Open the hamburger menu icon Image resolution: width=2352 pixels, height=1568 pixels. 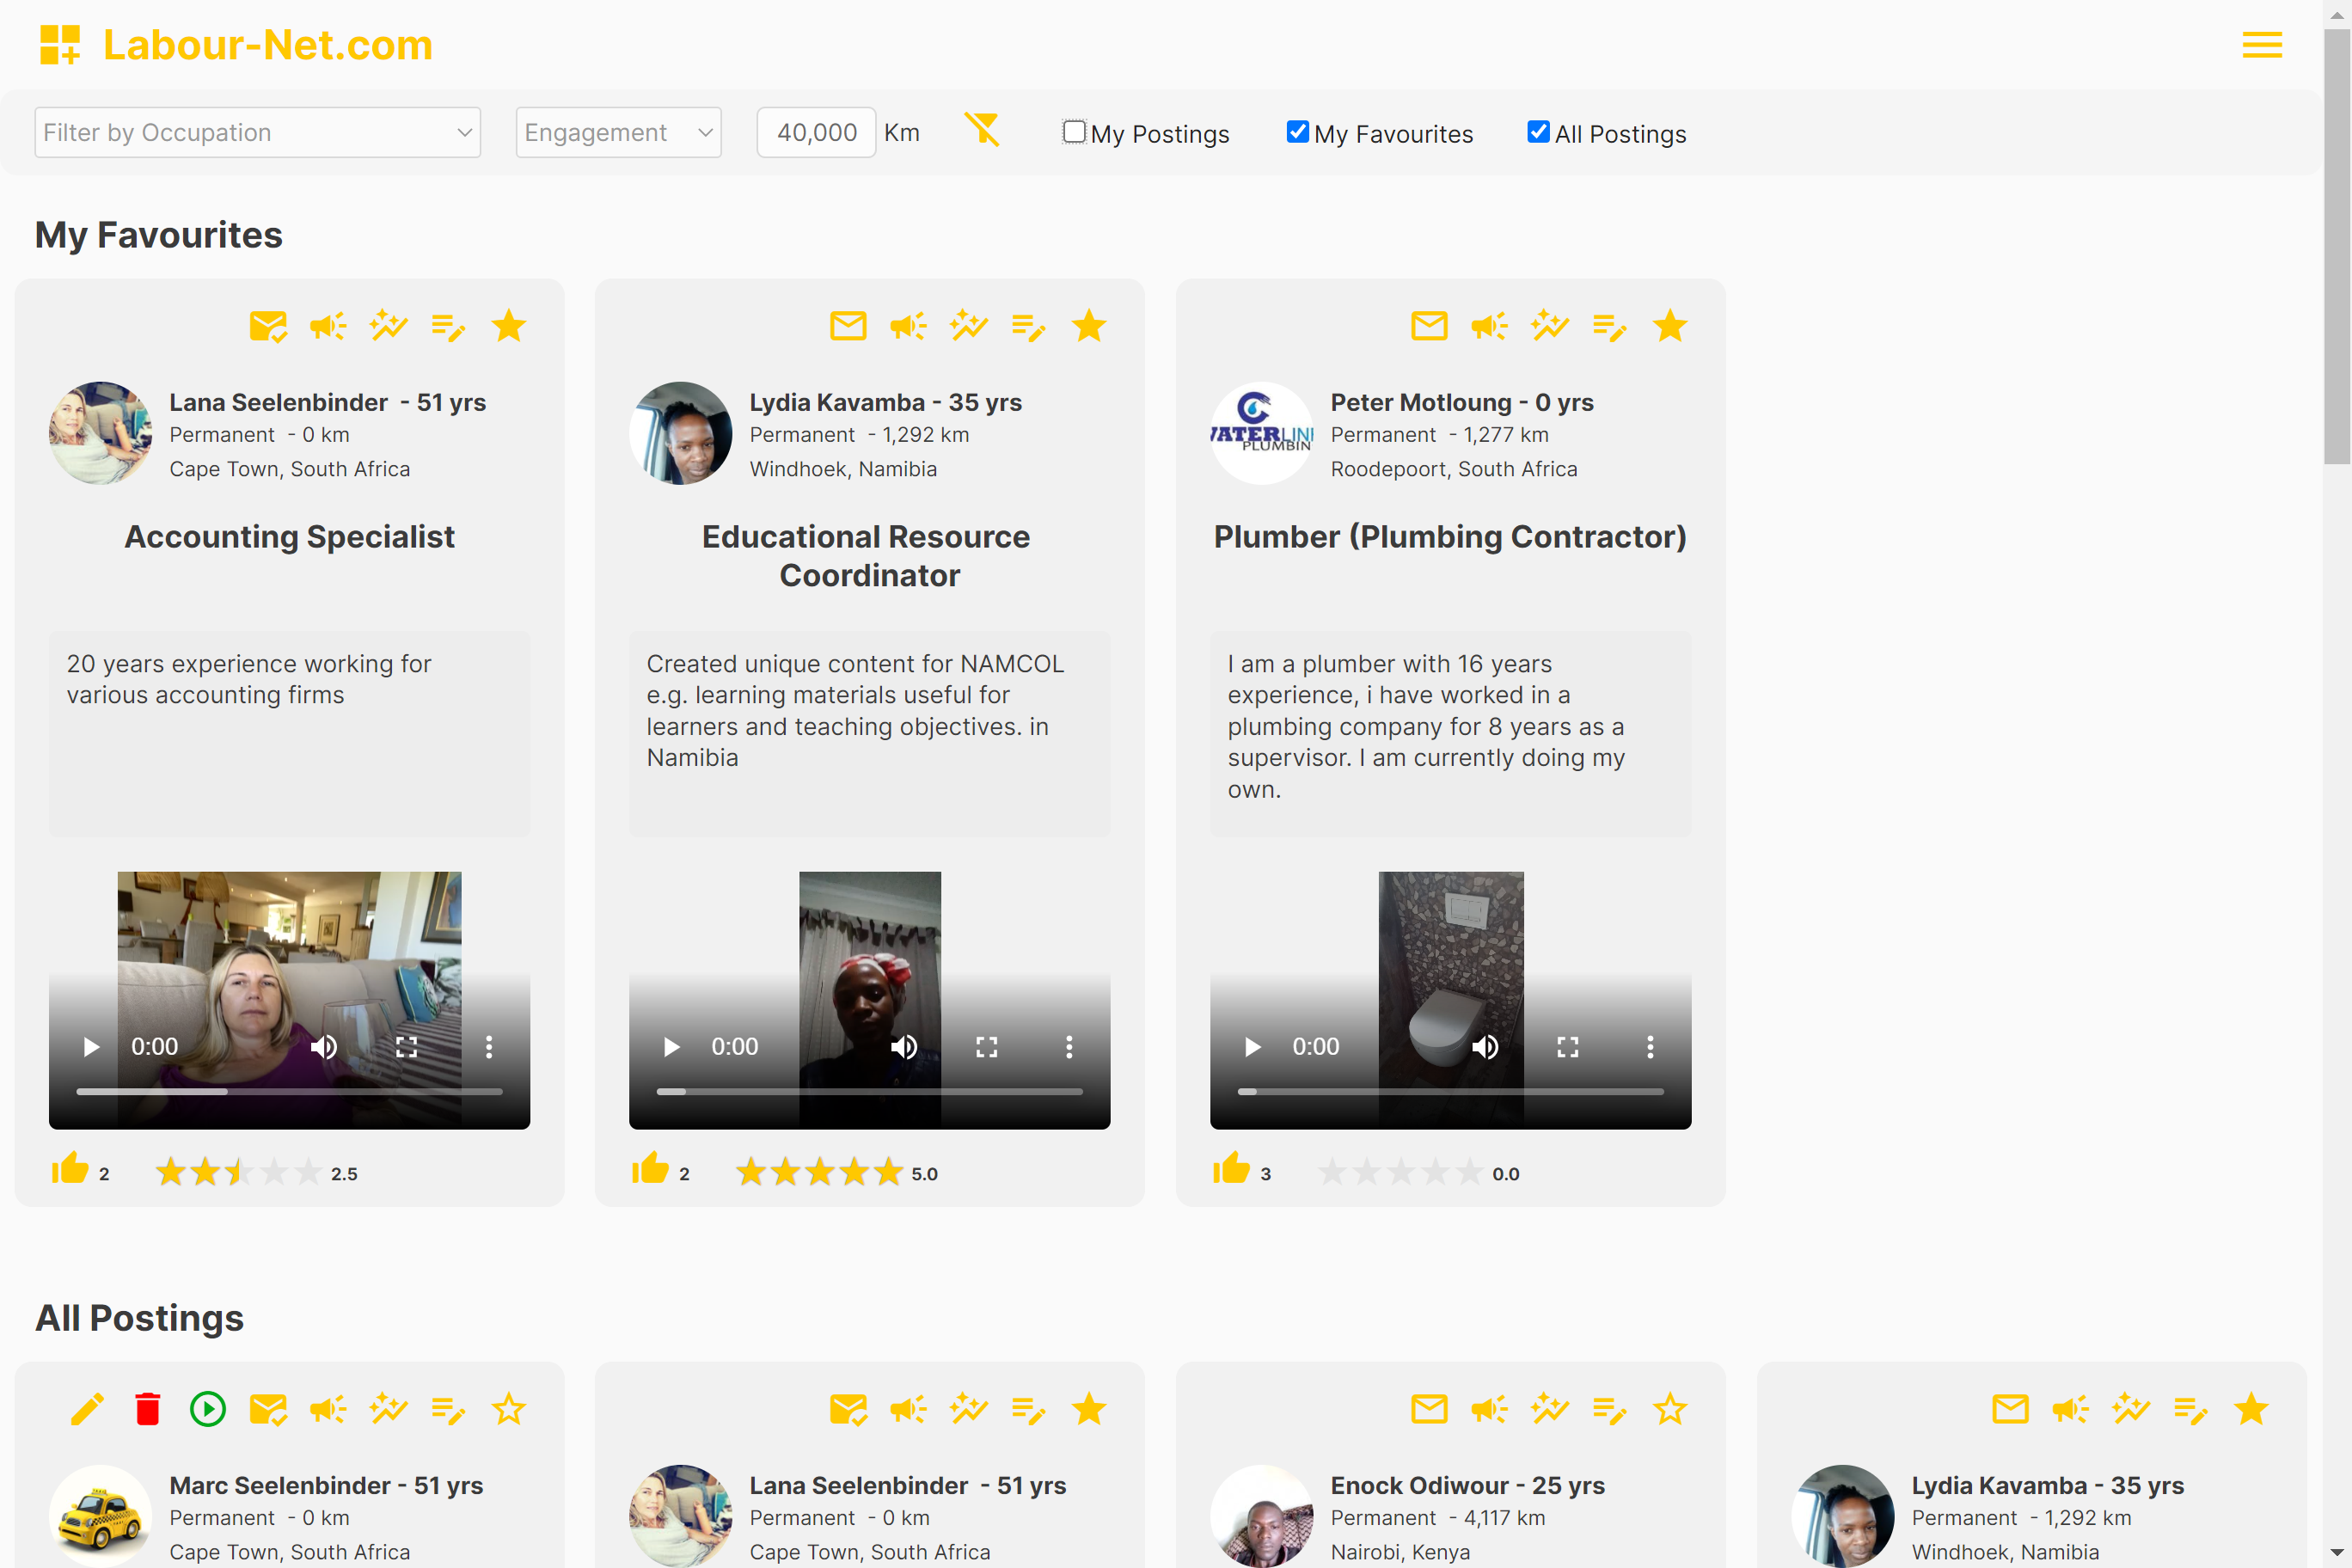point(2261,45)
